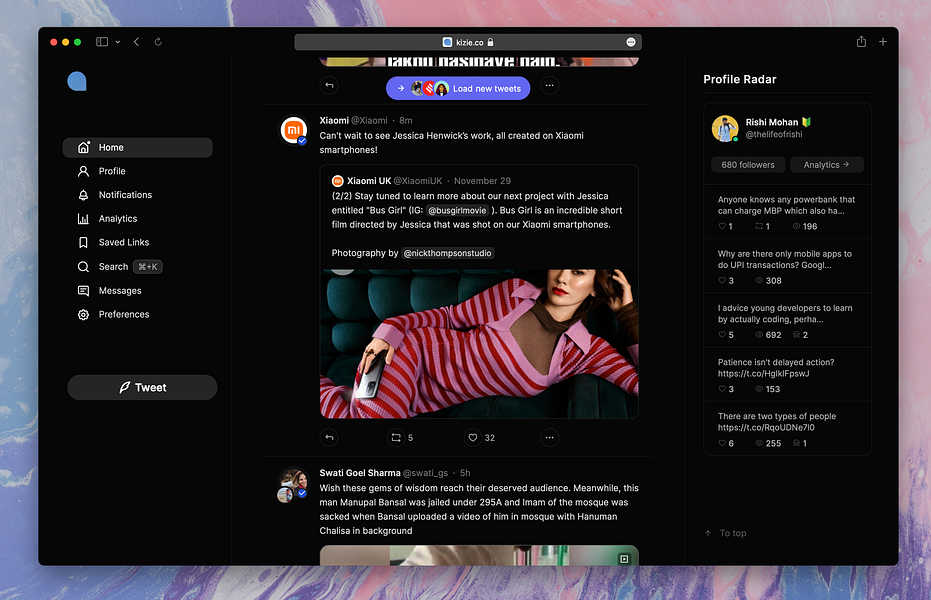The height and width of the screenshot is (600, 931).
Task: Open There are two types tweet
Action: [x=787, y=428]
